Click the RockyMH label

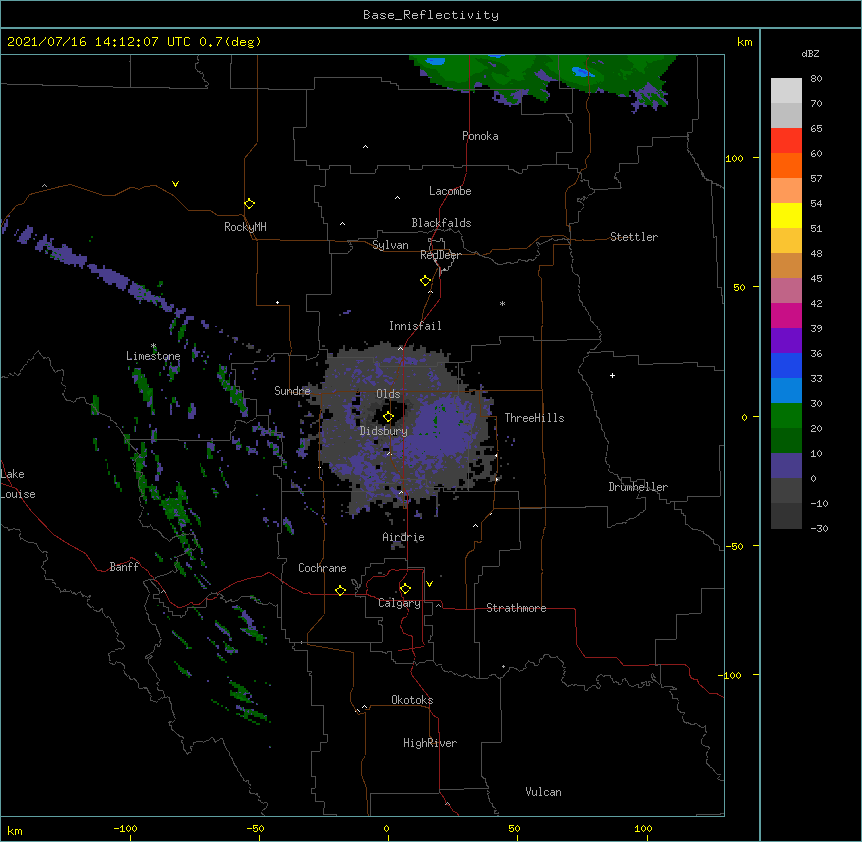pyautogui.click(x=245, y=227)
